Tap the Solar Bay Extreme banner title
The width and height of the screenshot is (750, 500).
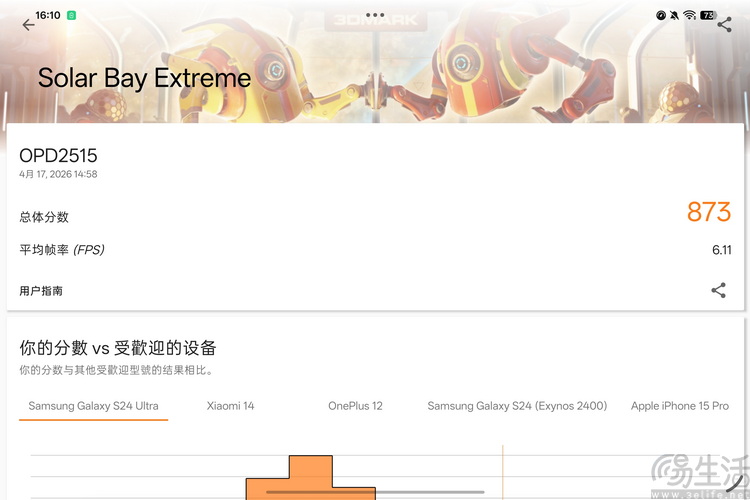pyautogui.click(x=144, y=78)
